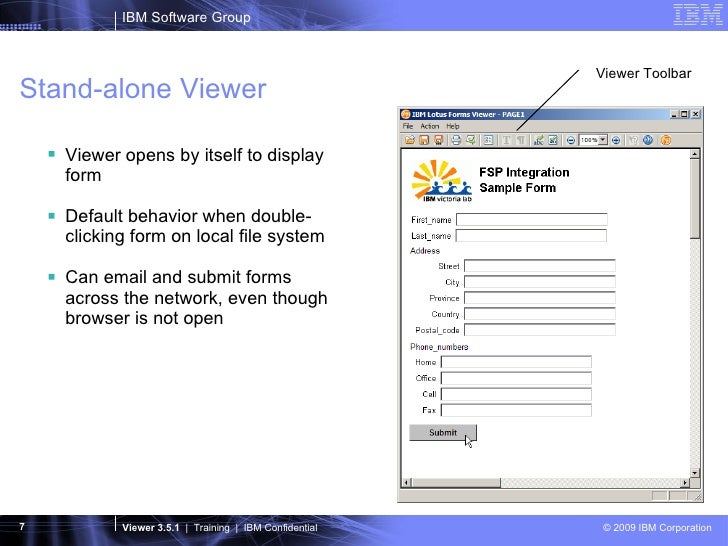
Task: Click the Cell phone field
Action: point(516,394)
